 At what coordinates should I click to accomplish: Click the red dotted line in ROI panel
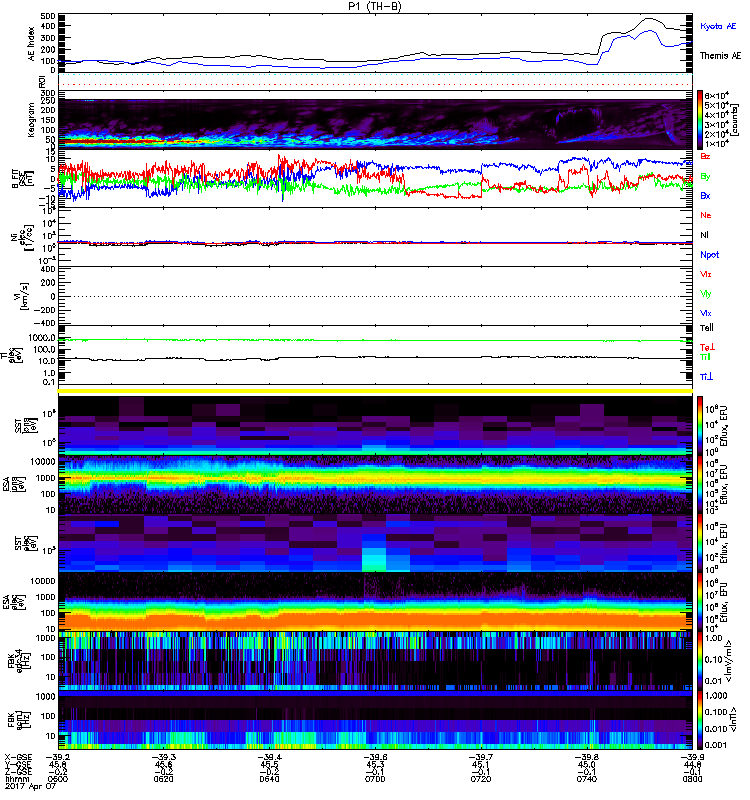pyautogui.click(x=375, y=84)
